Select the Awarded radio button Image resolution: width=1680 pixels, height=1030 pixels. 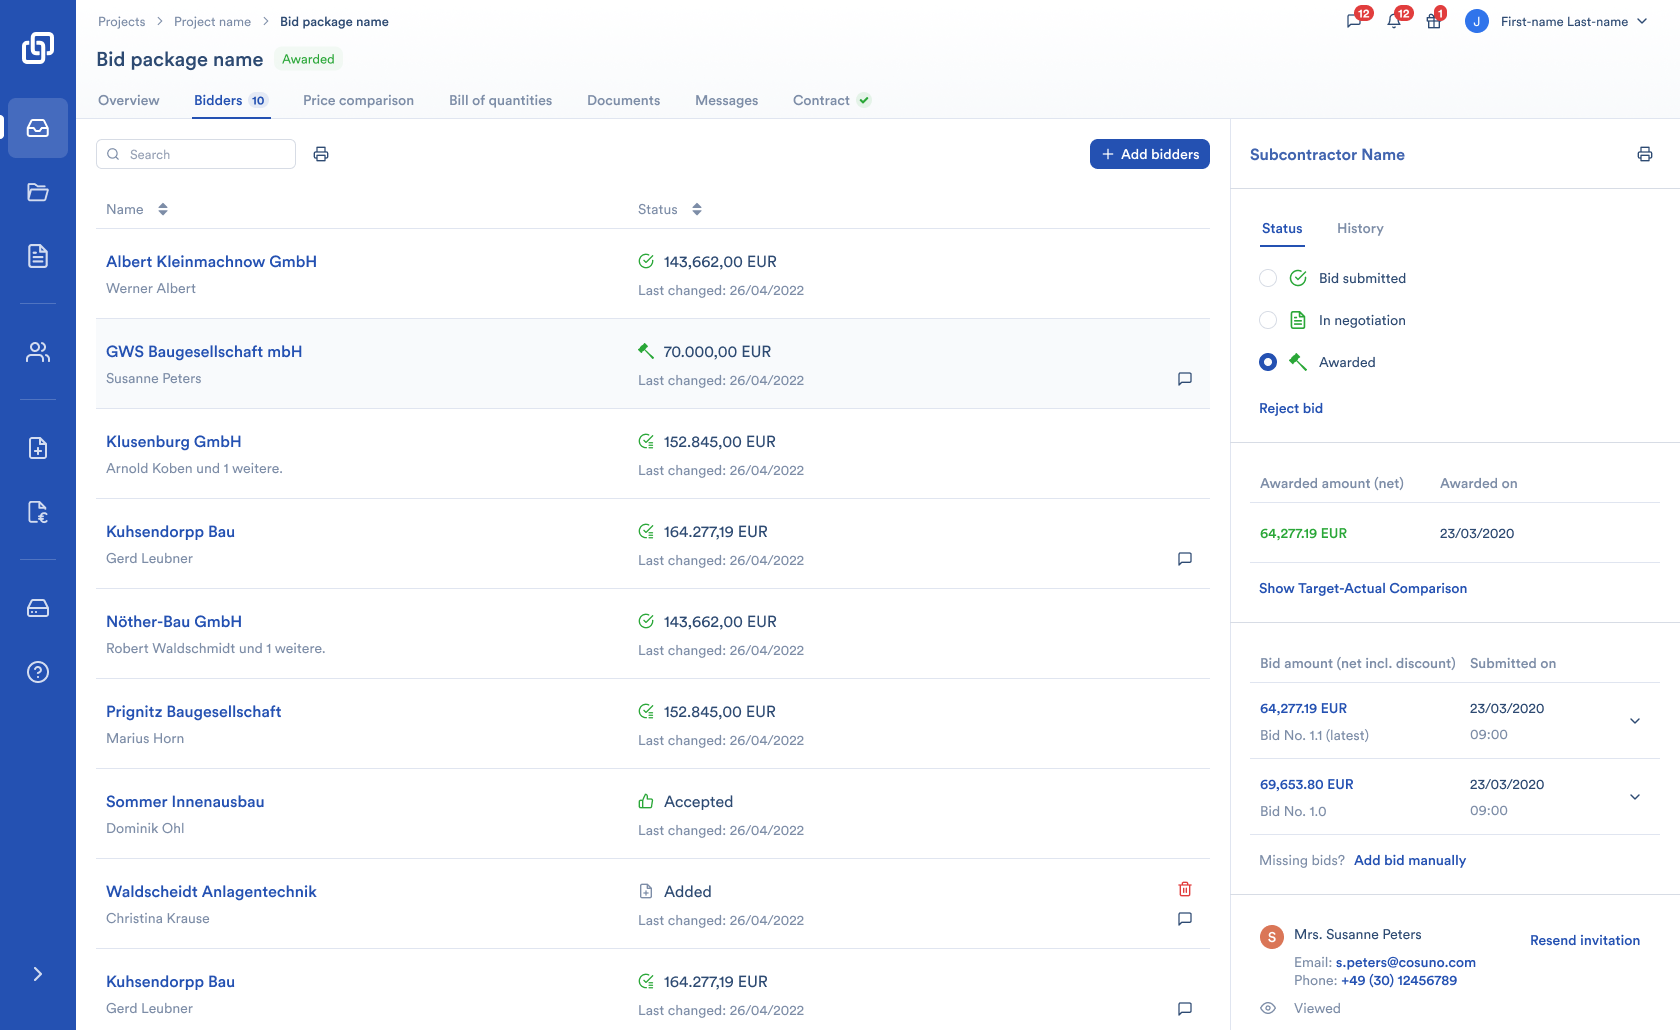(1268, 362)
